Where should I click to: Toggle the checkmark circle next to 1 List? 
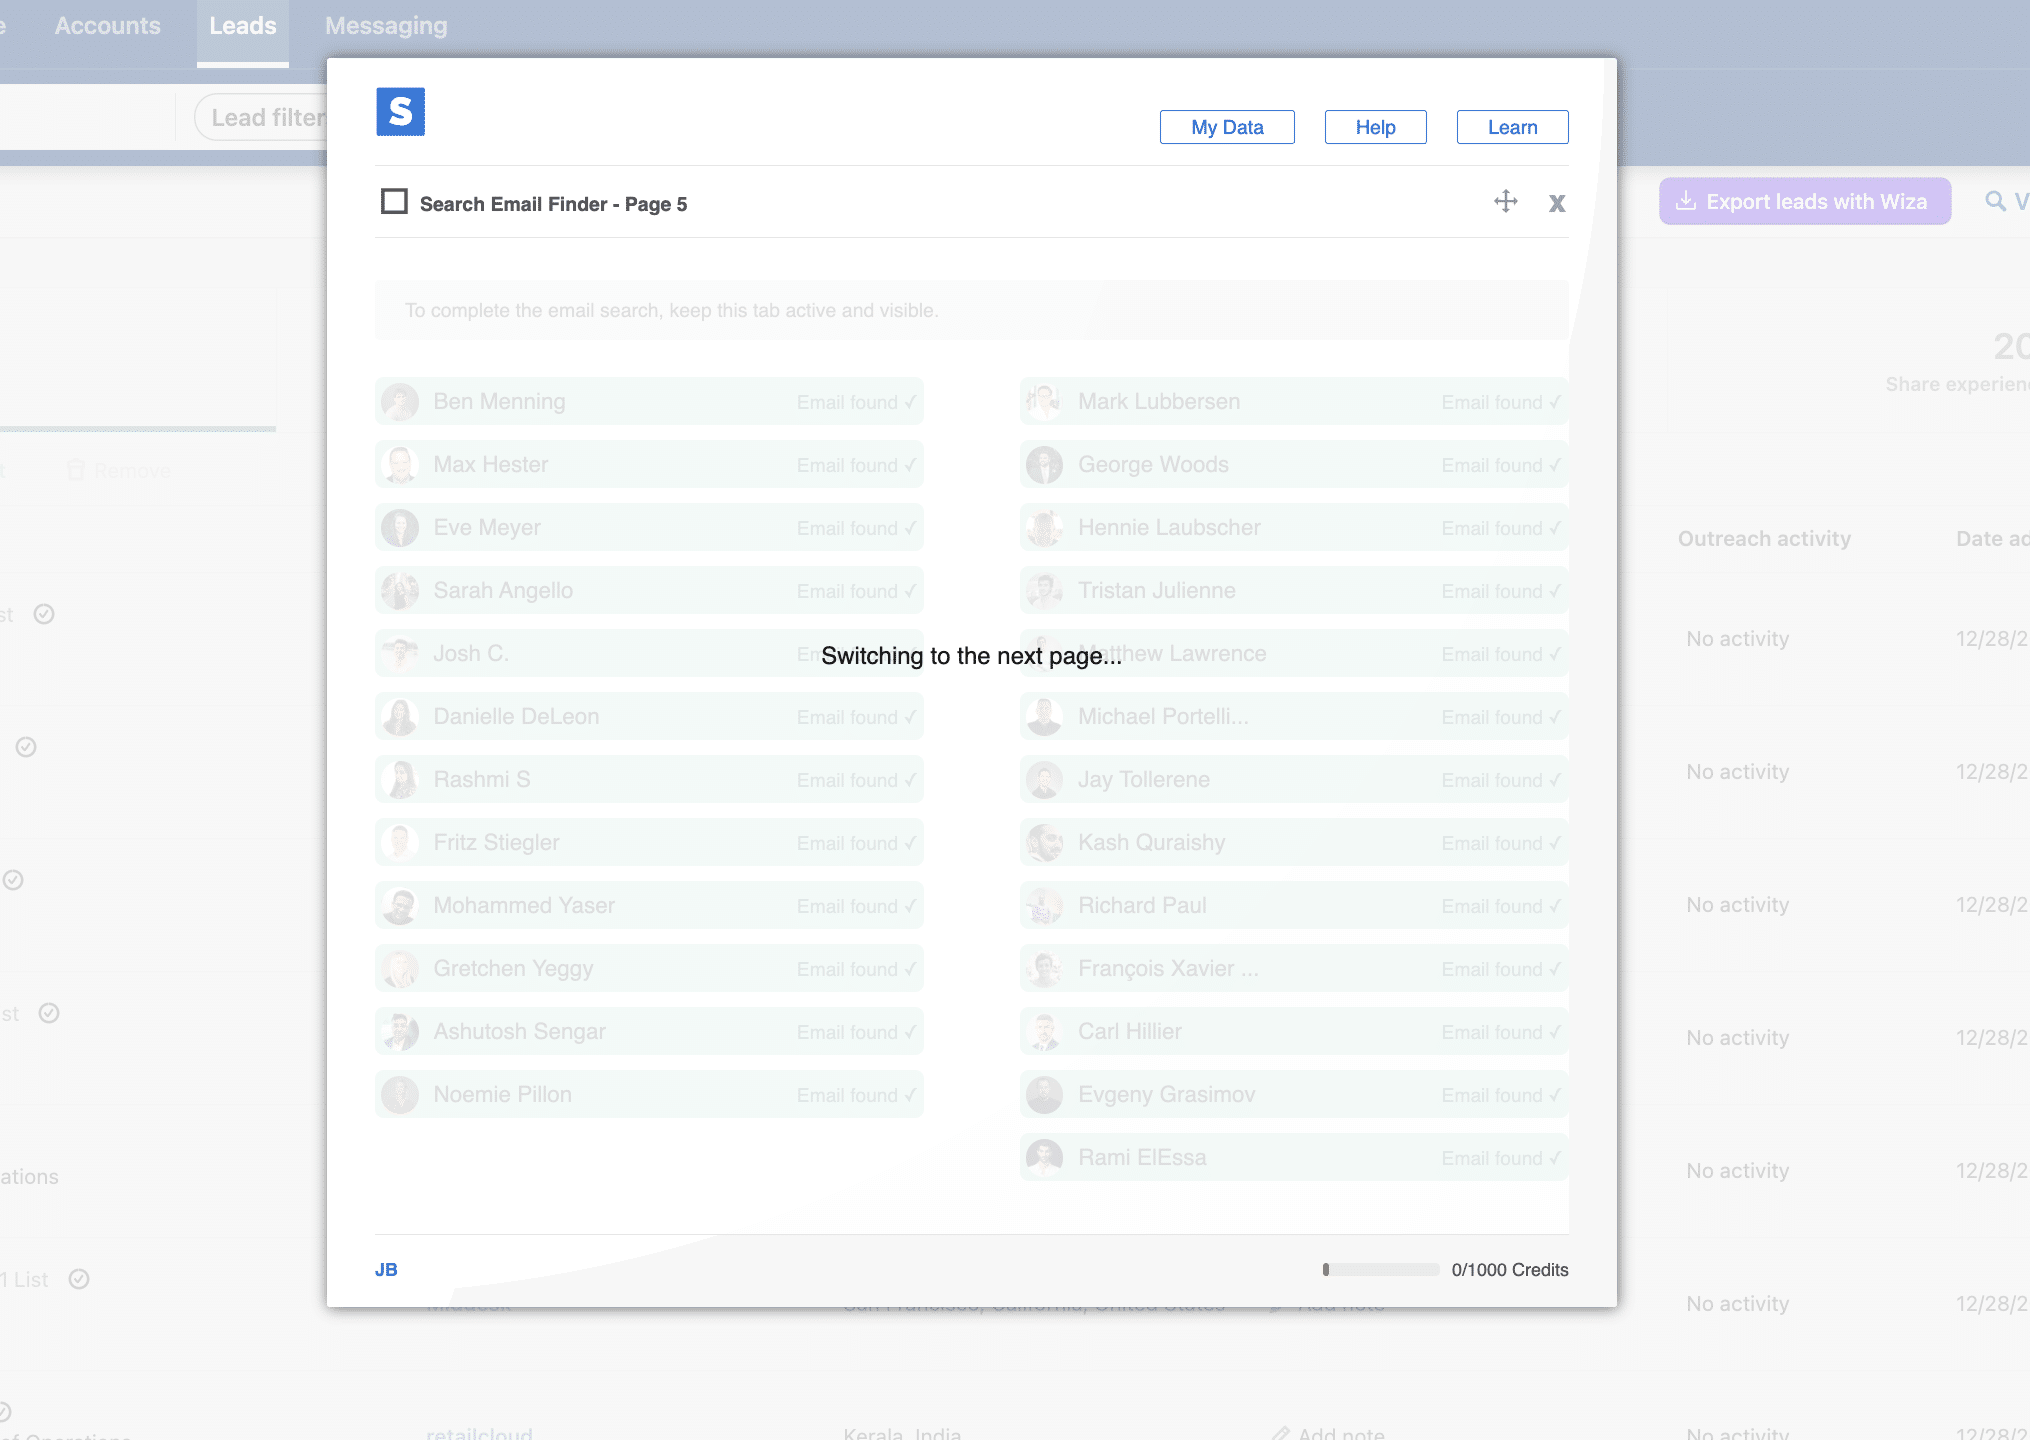tap(81, 1279)
